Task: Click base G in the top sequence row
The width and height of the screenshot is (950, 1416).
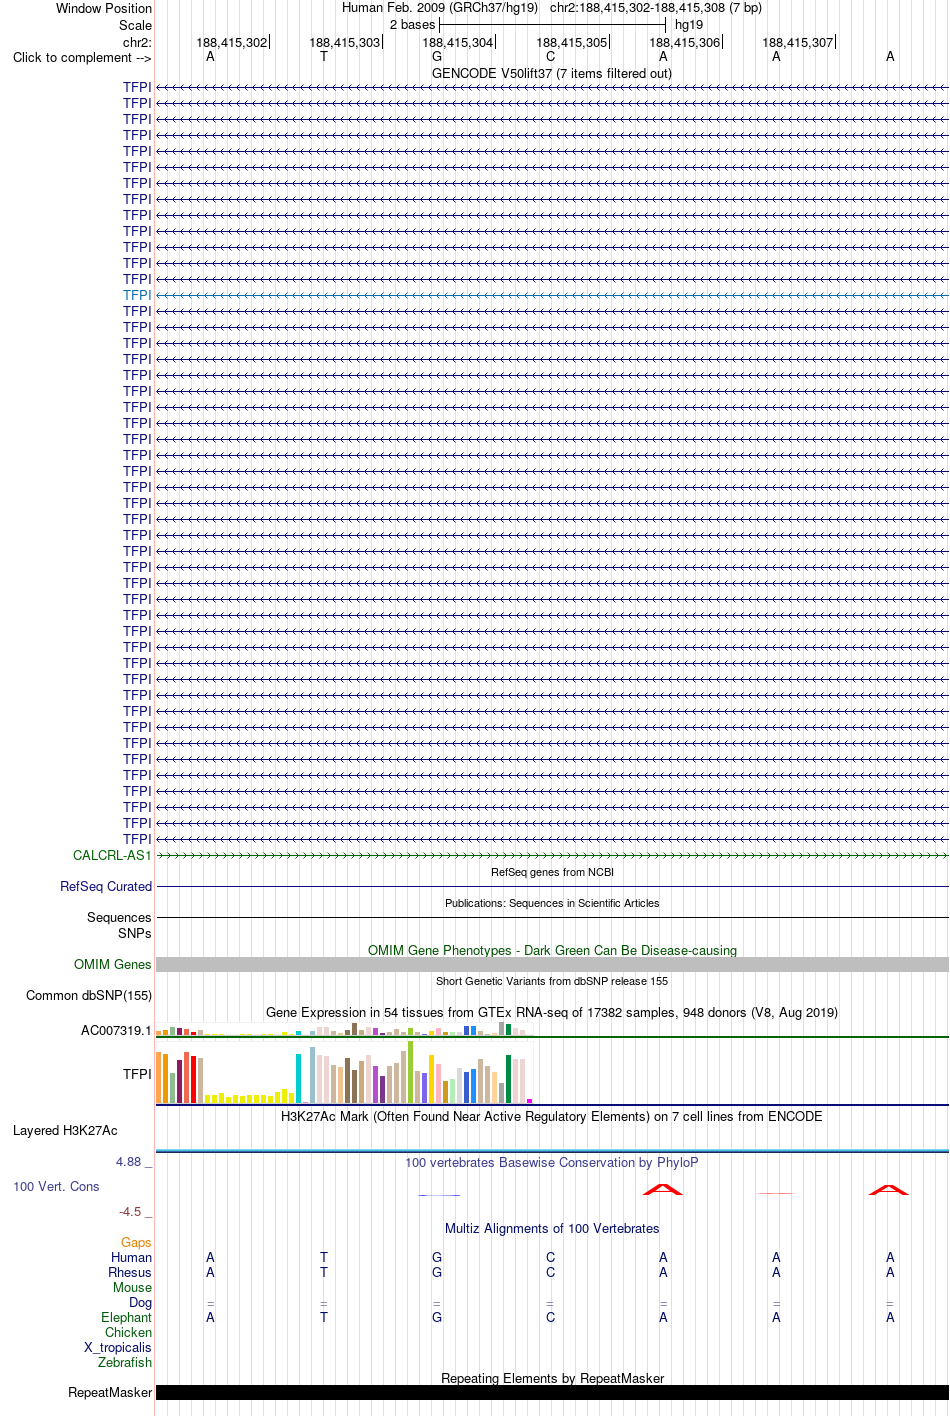Action: [x=437, y=57]
